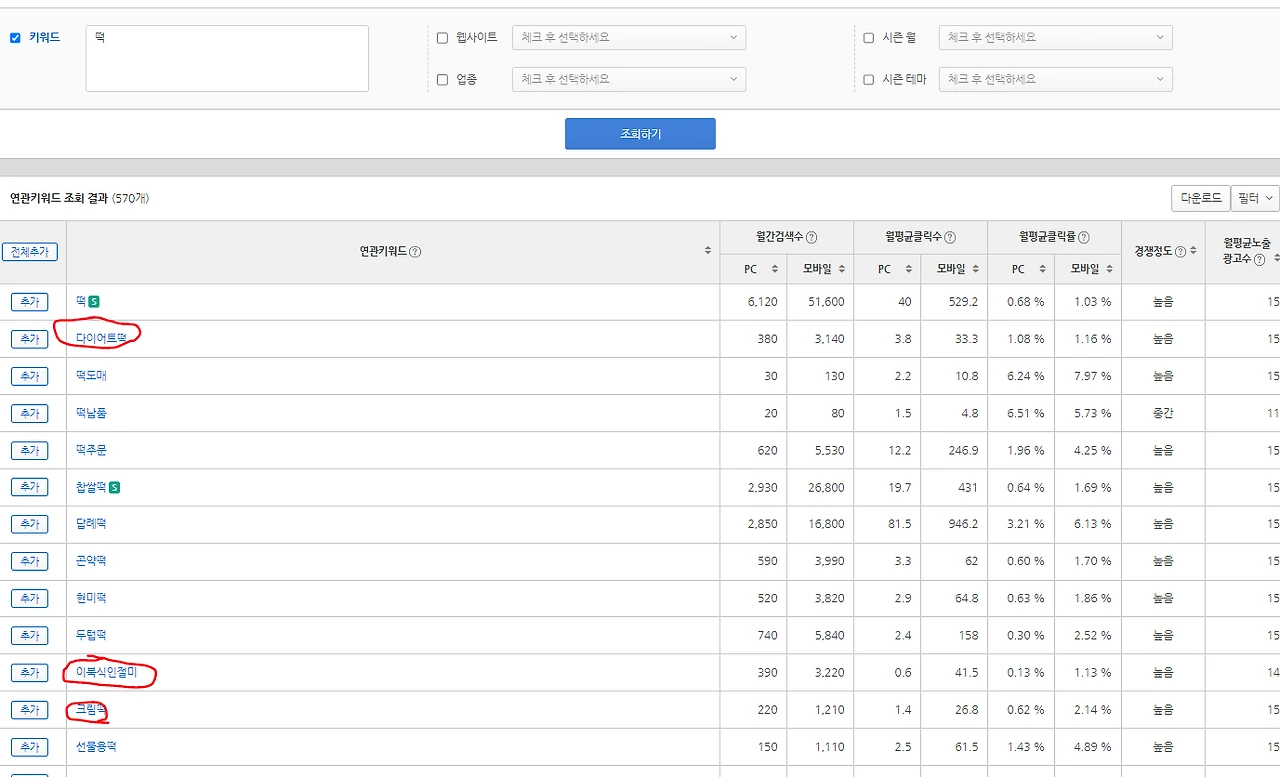The width and height of the screenshot is (1280, 777).
Task: Follow the 두텁떡 keyword link
Action: 91,635
